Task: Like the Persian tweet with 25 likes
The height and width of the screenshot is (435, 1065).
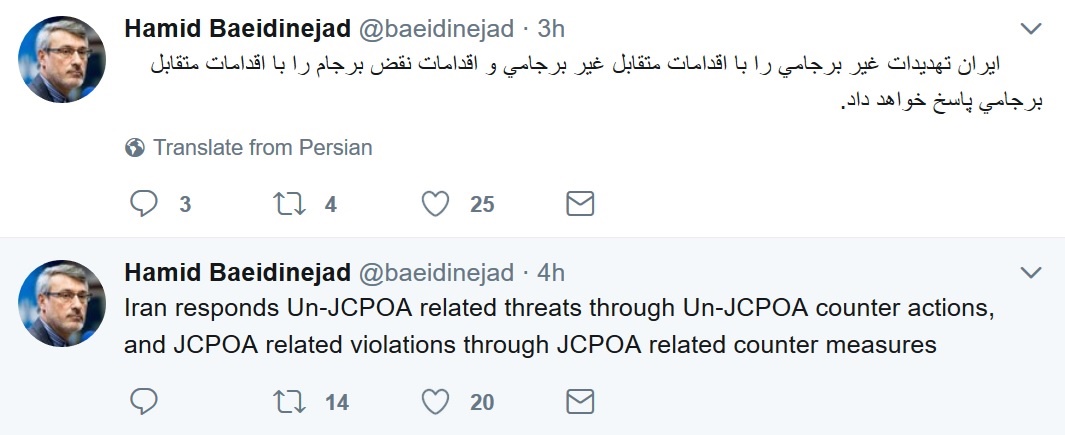Action: tap(435, 203)
